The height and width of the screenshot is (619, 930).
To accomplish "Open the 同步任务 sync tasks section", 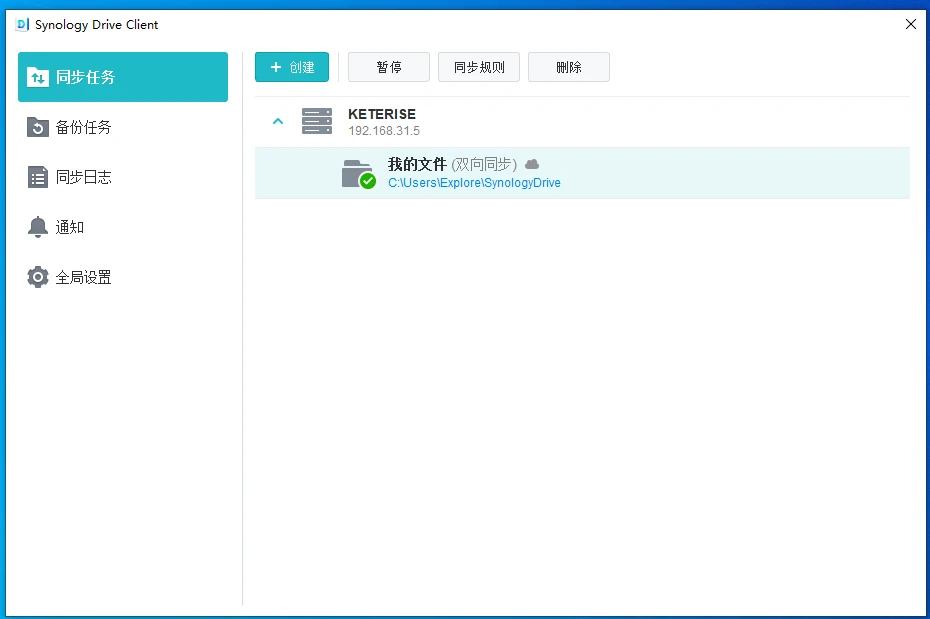I will (x=123, y=77).
